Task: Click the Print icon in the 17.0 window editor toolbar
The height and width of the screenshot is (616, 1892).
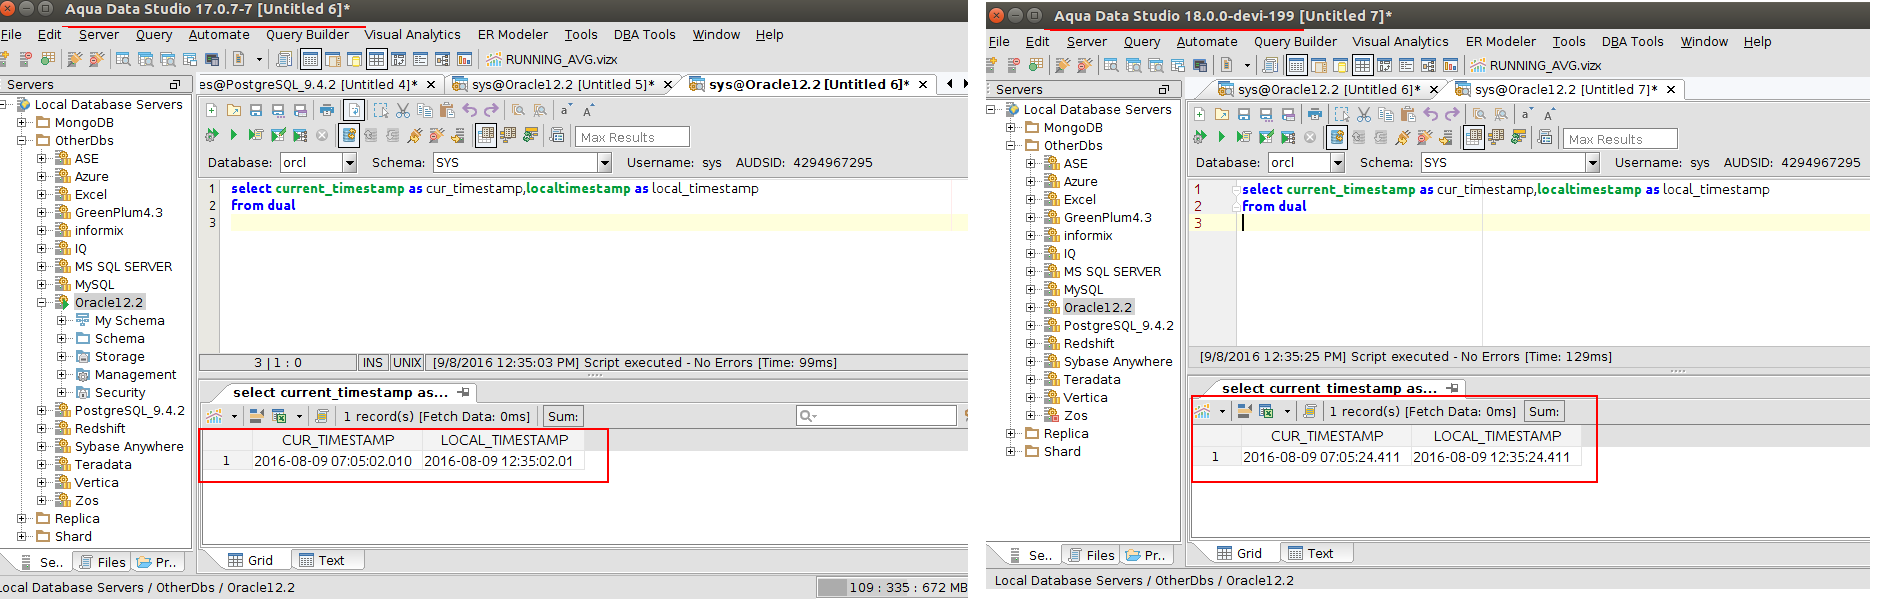Action: 327,110
